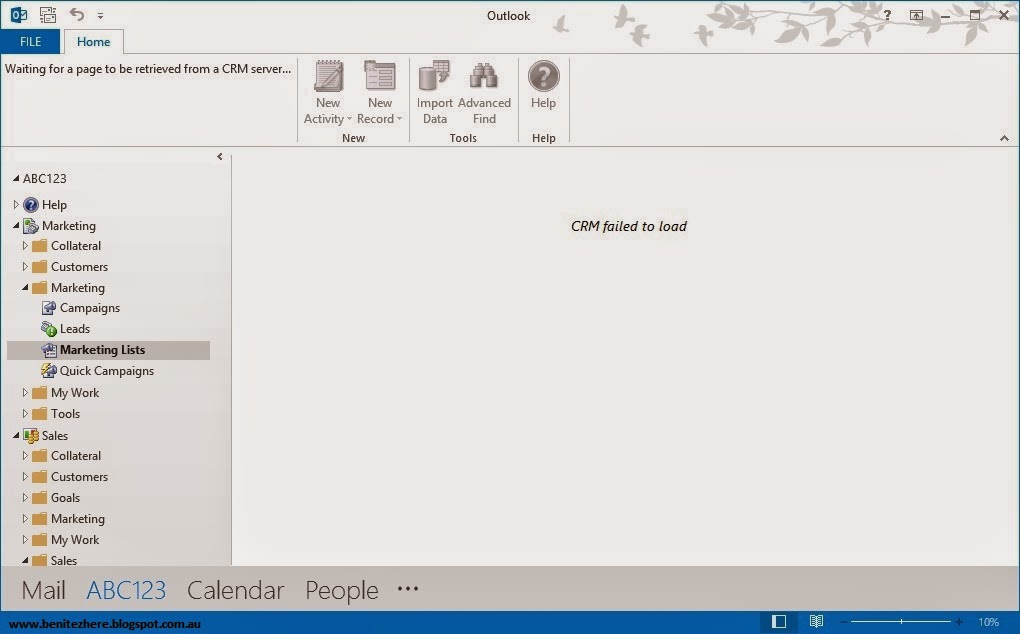Screen dimensions: 1020x634
Task: Click the Leads item icon
Action: tap(49, 329)
